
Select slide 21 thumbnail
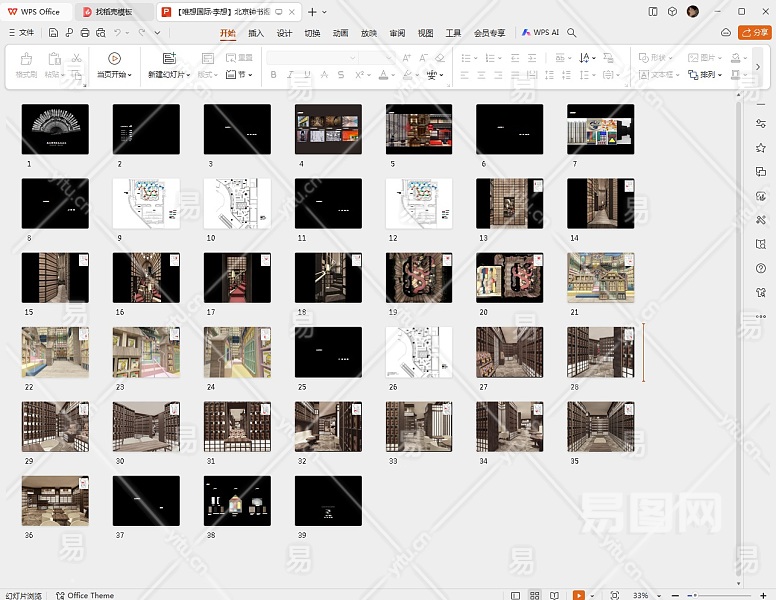coord(600,277)
